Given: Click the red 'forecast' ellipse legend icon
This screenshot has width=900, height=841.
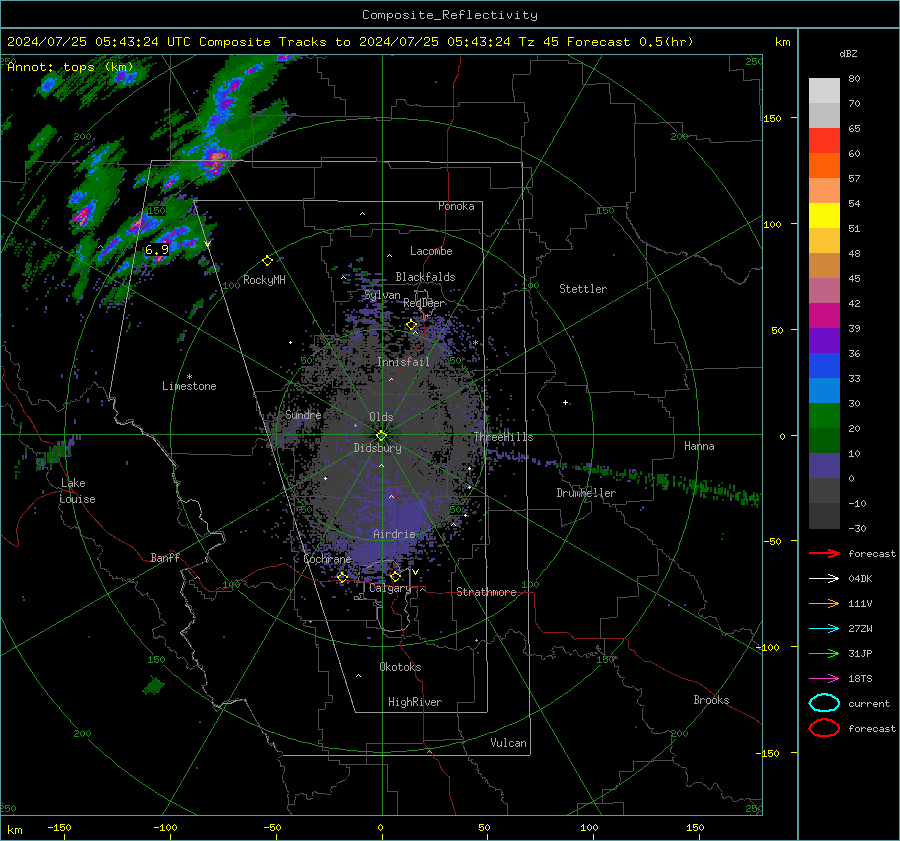Looking at the screenshot, I should tap(824, 728).
